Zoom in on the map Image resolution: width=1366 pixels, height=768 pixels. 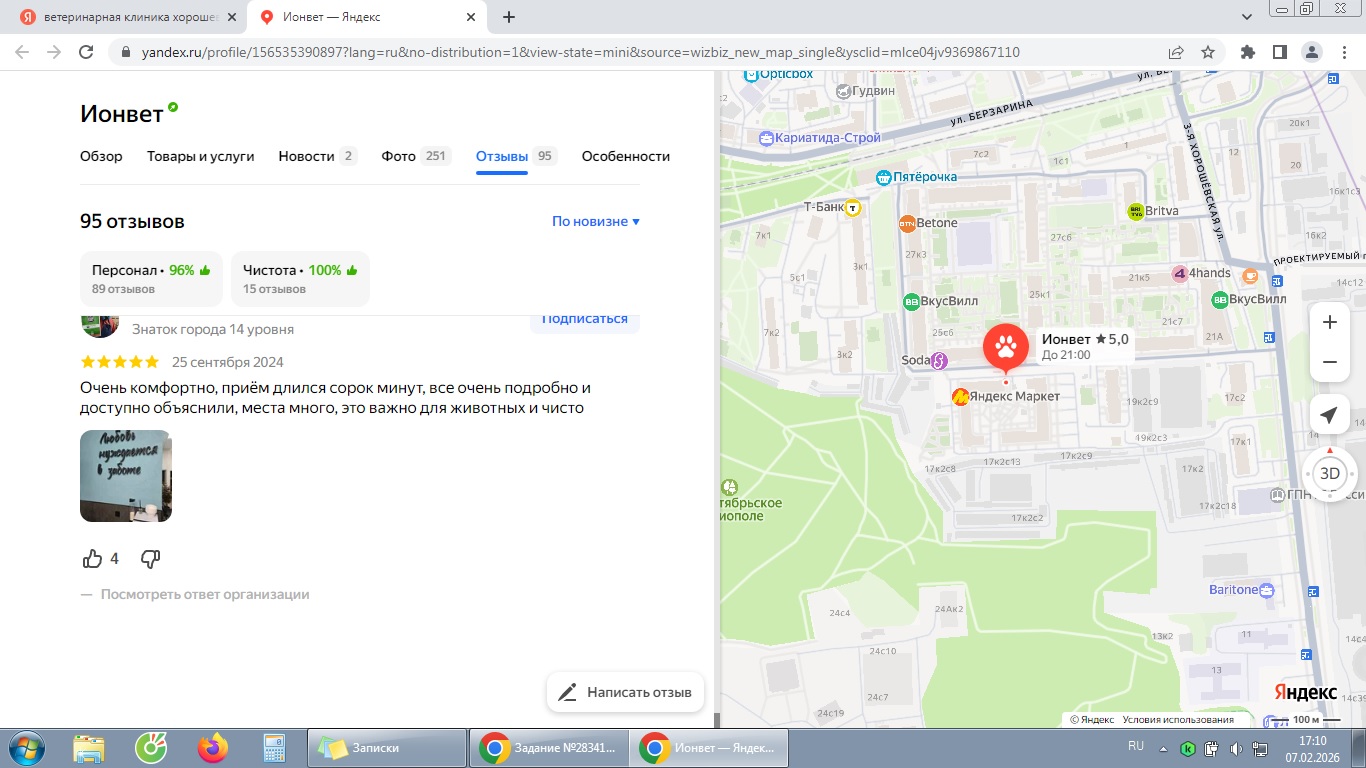click(x=1329, y=323)
